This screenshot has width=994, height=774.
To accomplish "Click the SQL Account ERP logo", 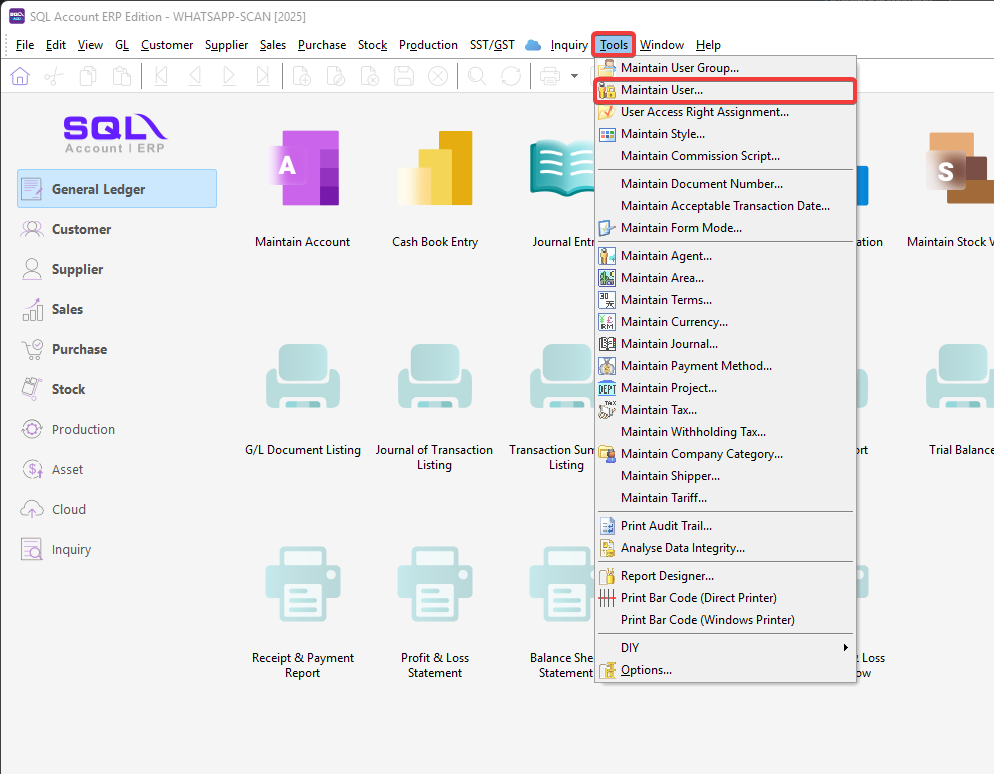I will 115,134.
